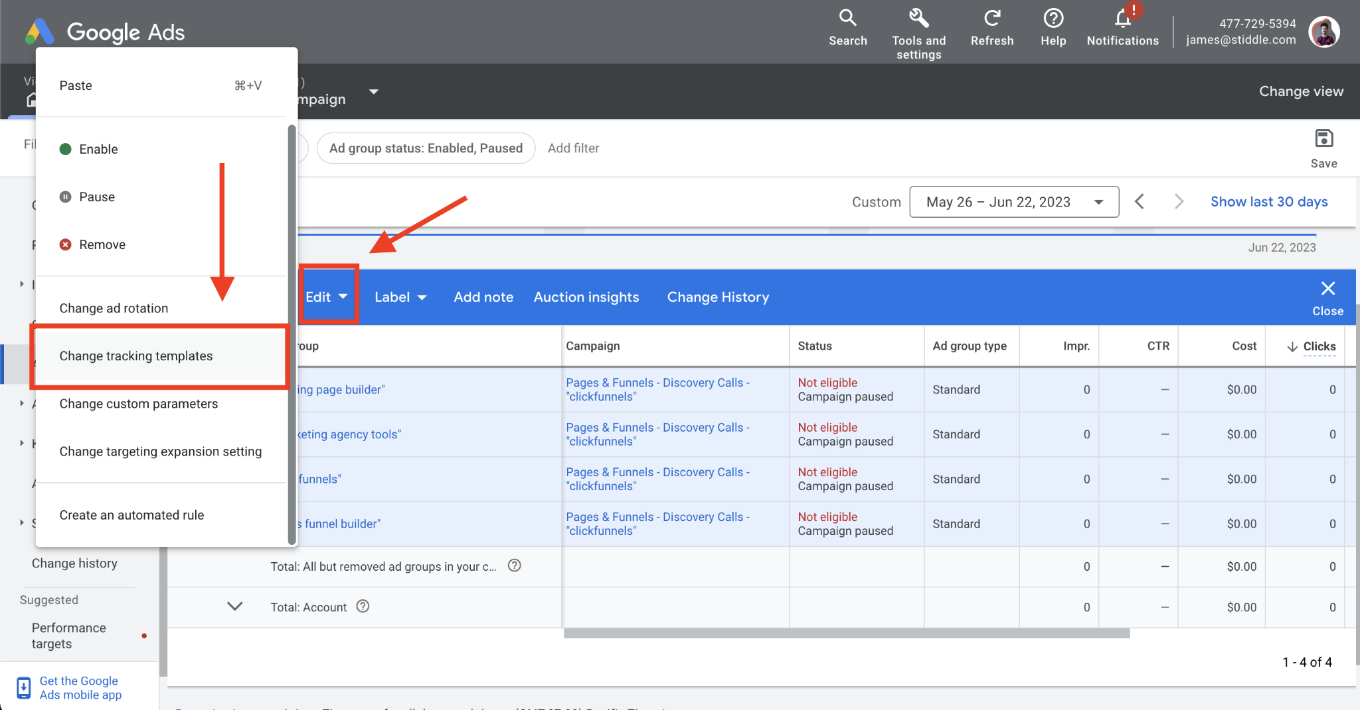The image size is (1362, 720).
Task: Click the user profile avatar
Action: (1324, 32)
